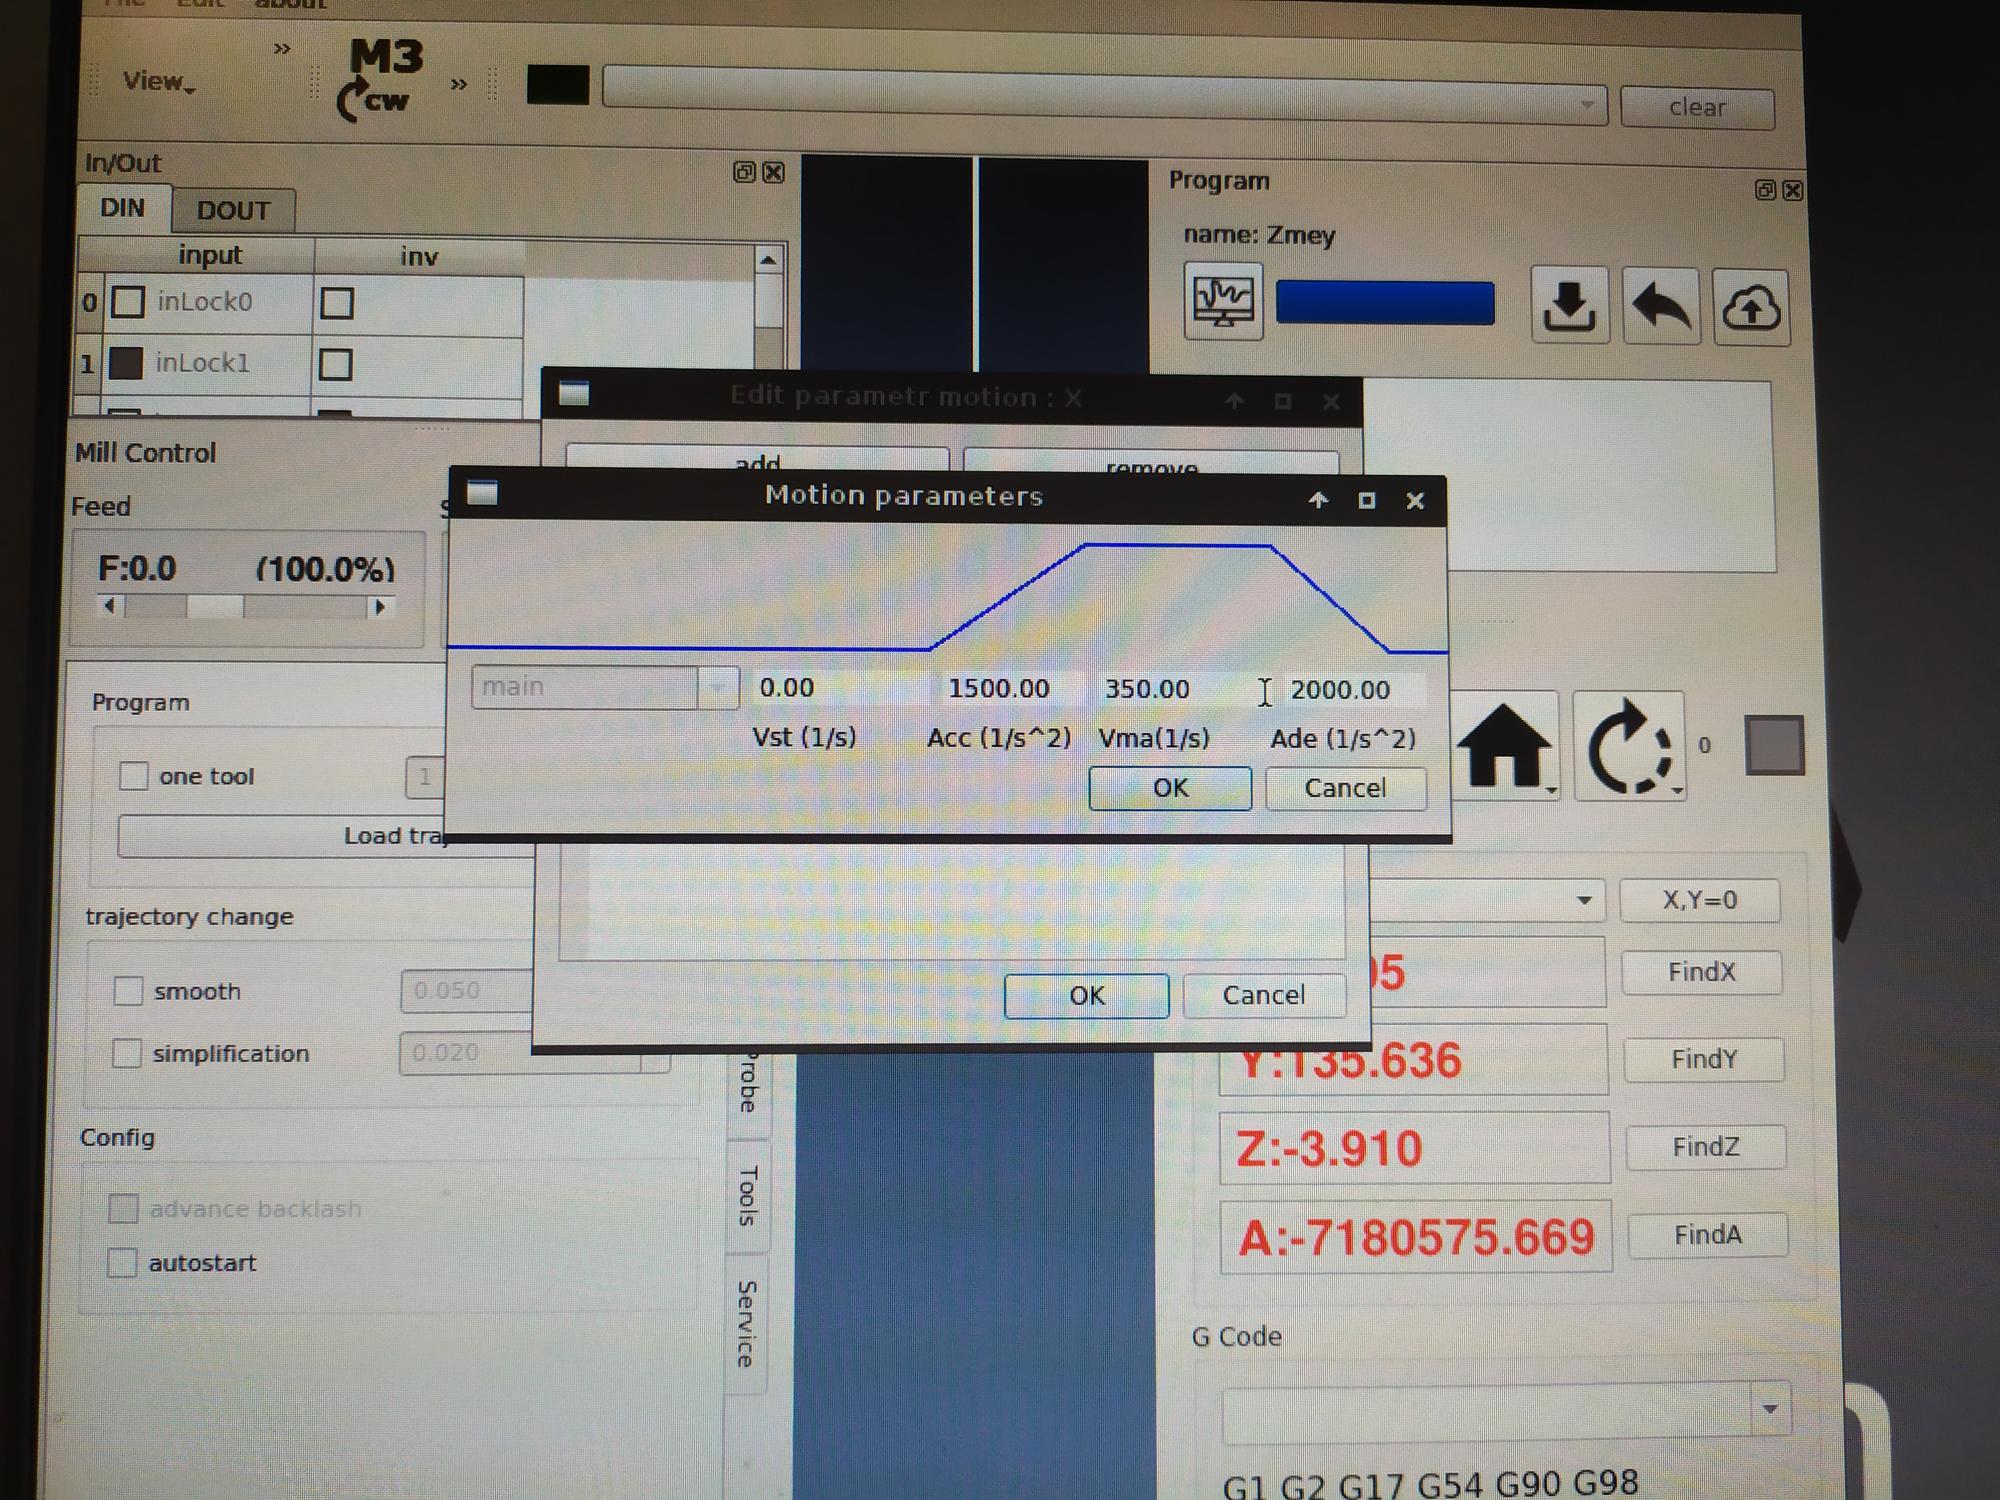Confirm Motion parameters with OK
The image size is (2000, 1500).
point(1169,788)
